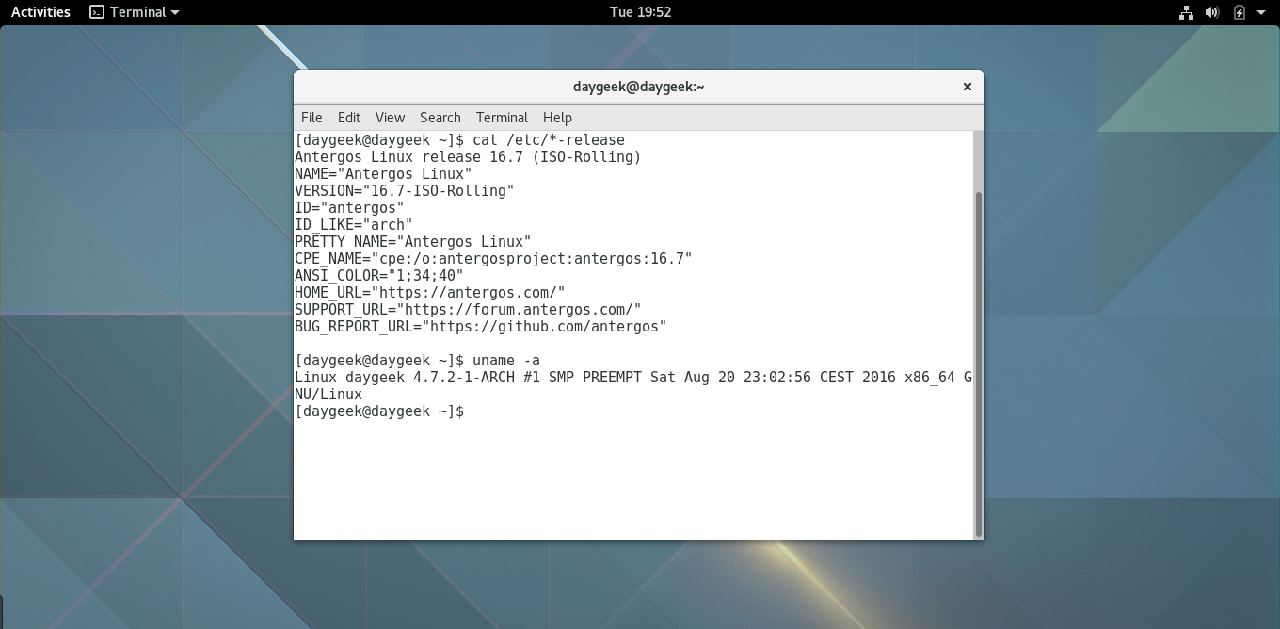Screen dimensions: 1280x629
Task: Close the daygeek terminal window
Action: pos(967,87)
